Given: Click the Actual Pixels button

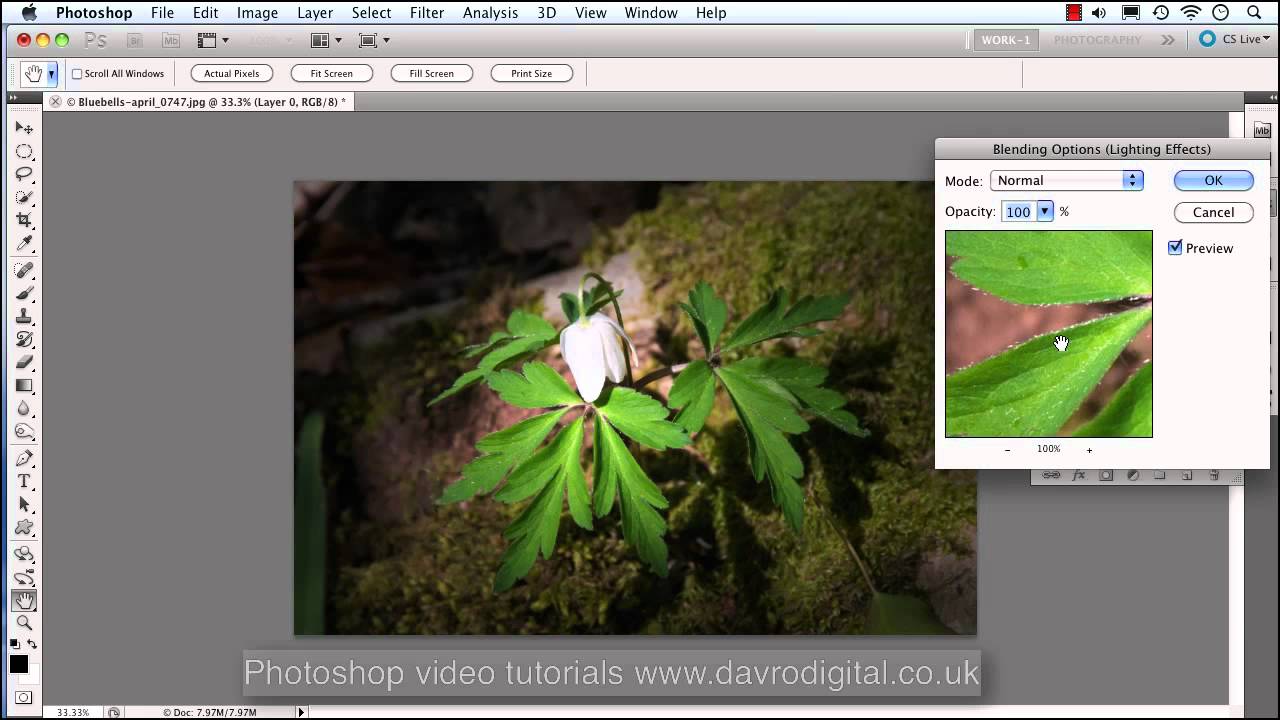Looking at the screenshot, I should click(232, 74).
